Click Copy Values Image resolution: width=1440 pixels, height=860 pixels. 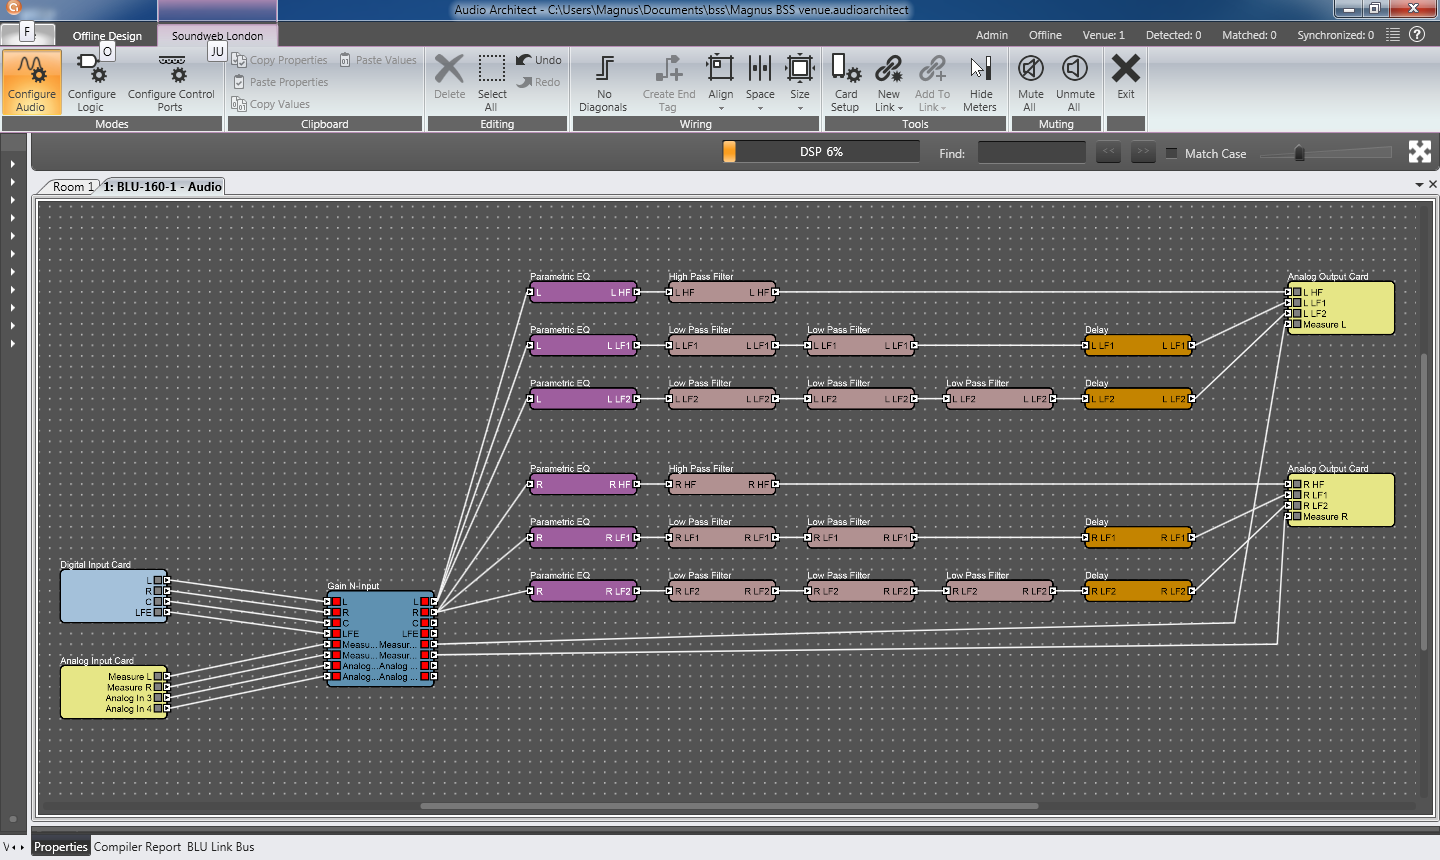[x=271, y=104]
